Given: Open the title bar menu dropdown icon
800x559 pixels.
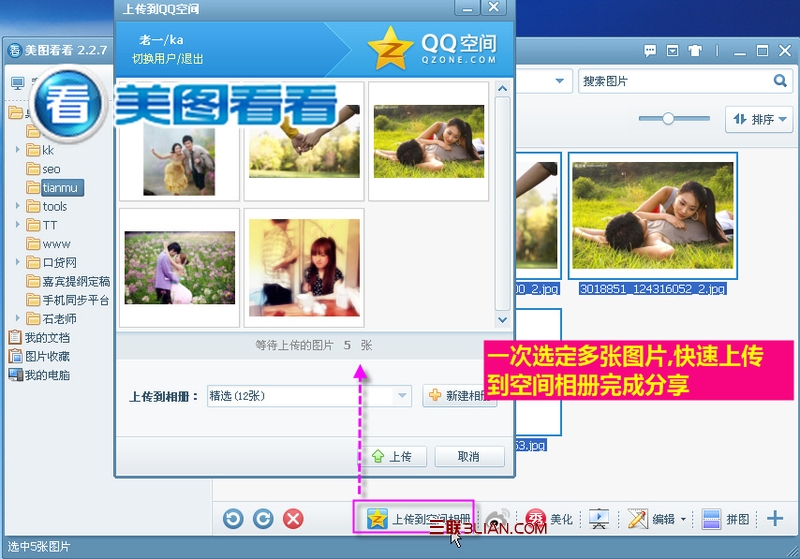Looking at the screenshot, I should pos(672,50).
